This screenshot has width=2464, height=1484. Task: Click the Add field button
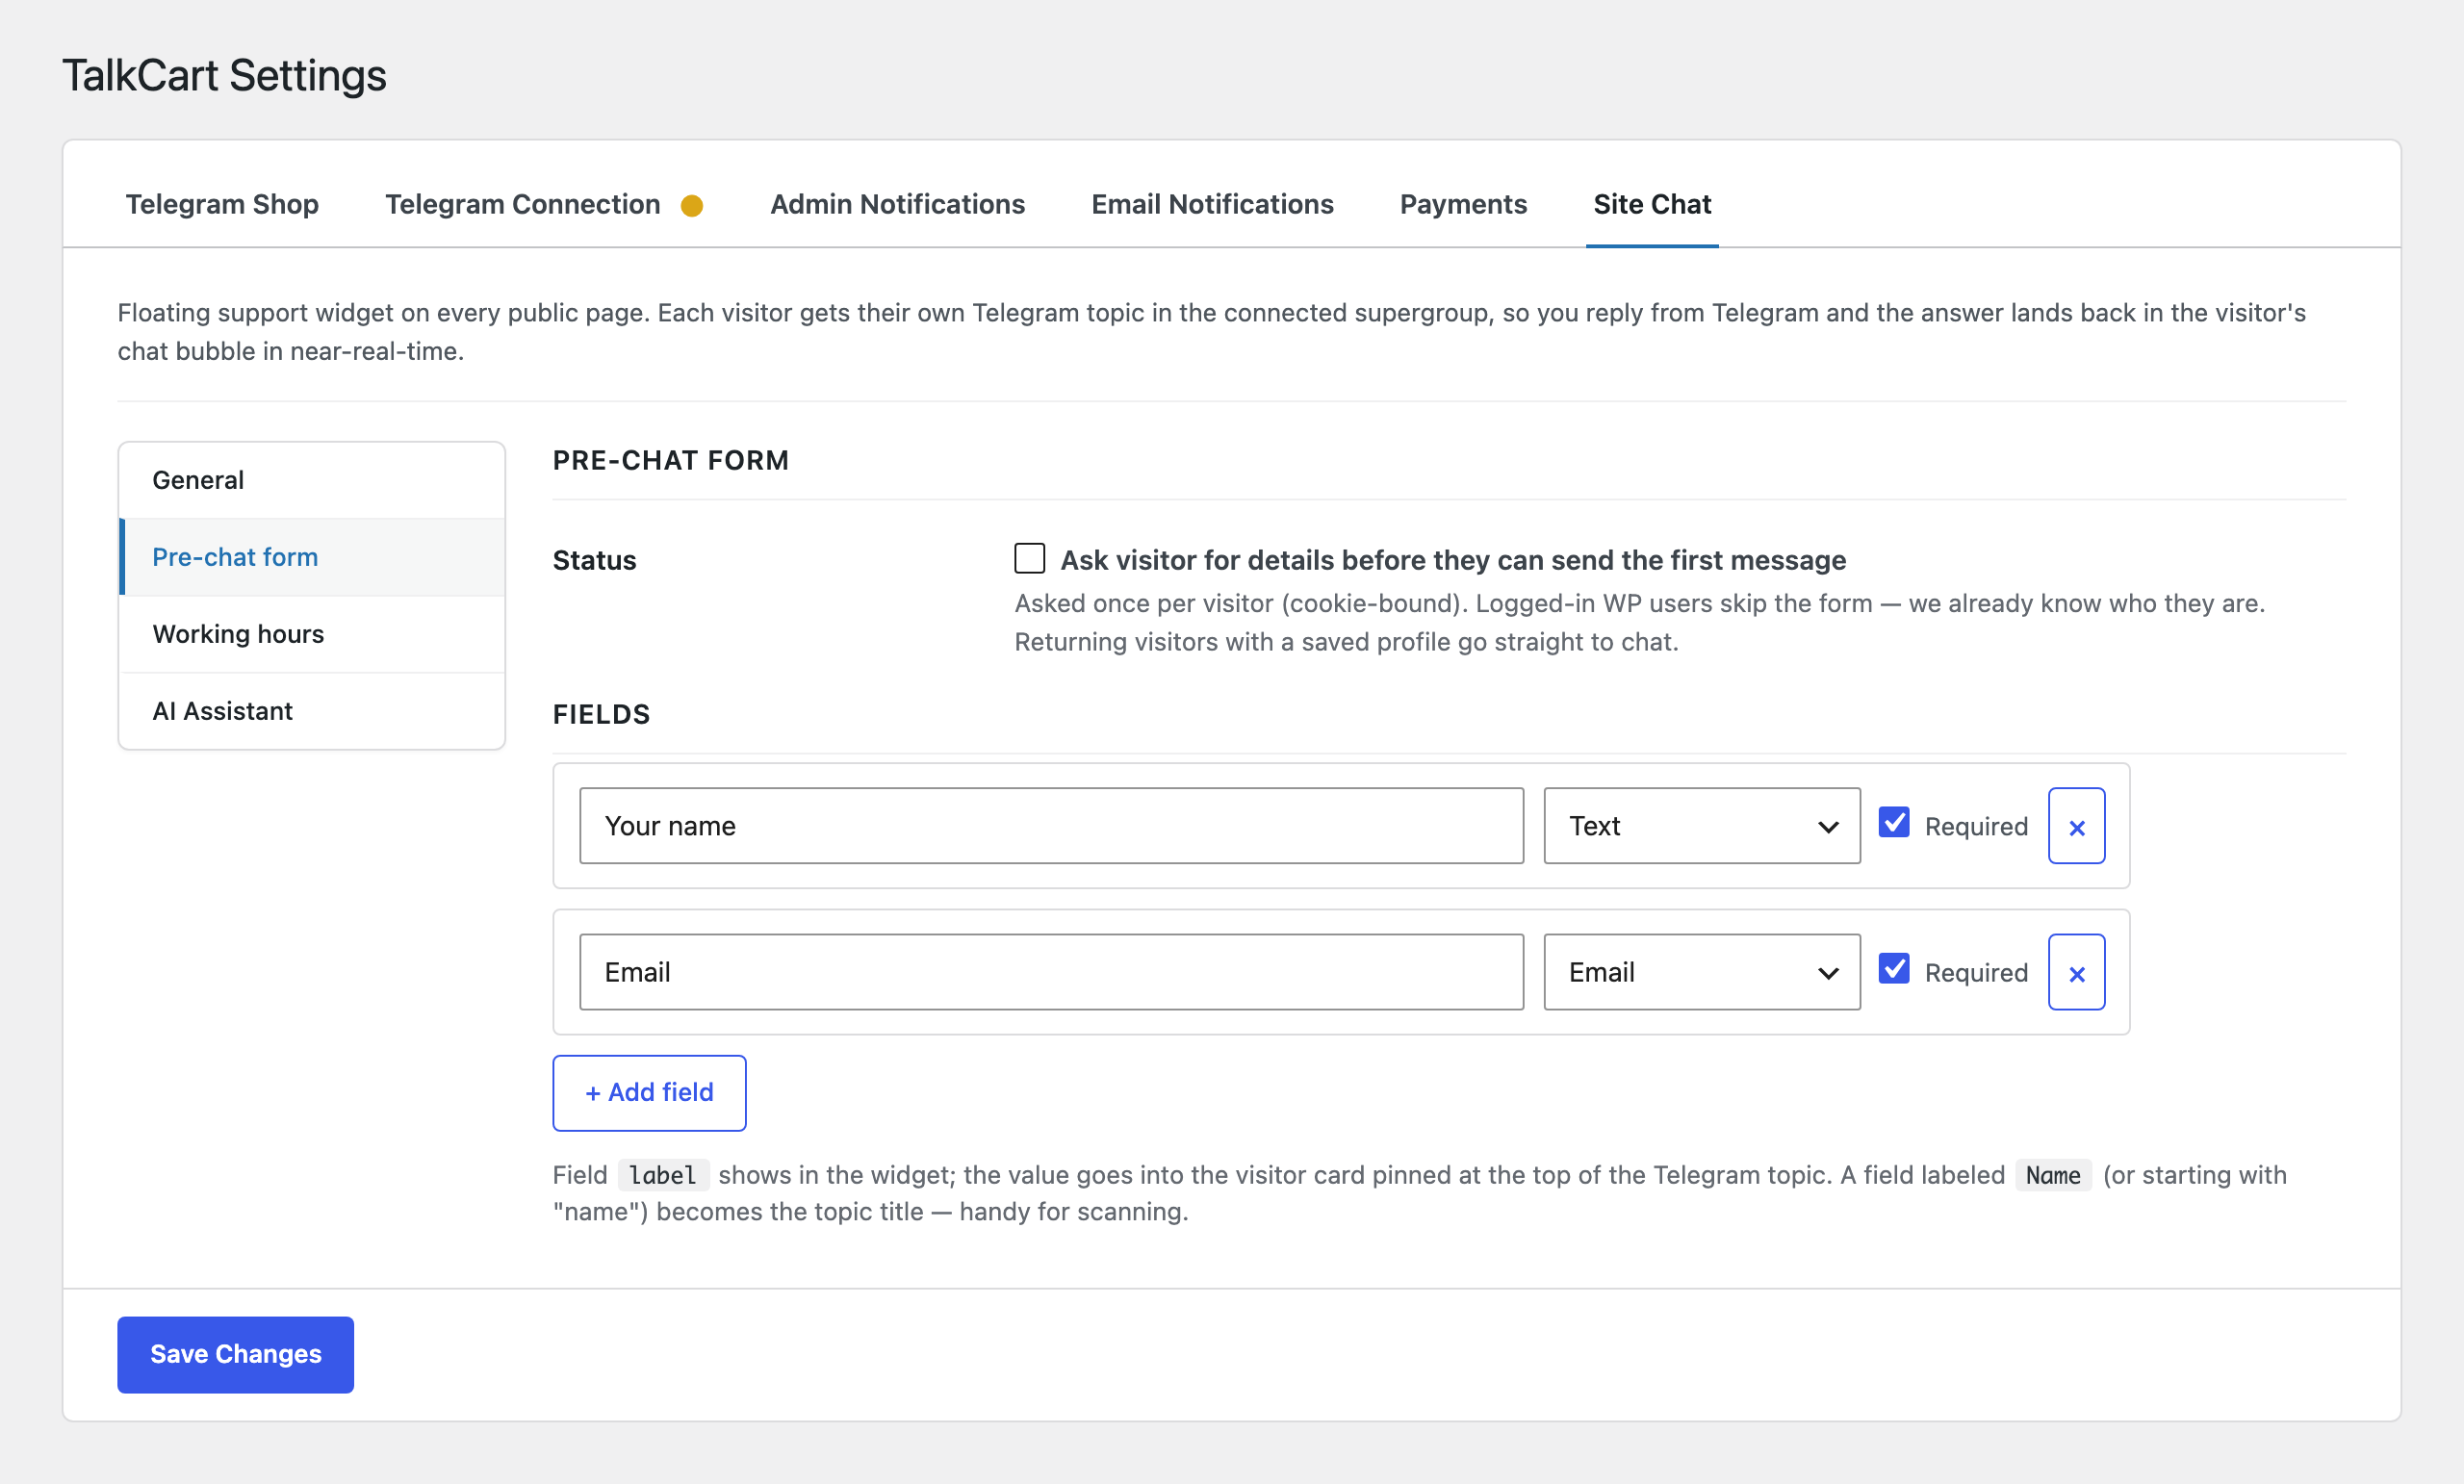click(649, 1092)
